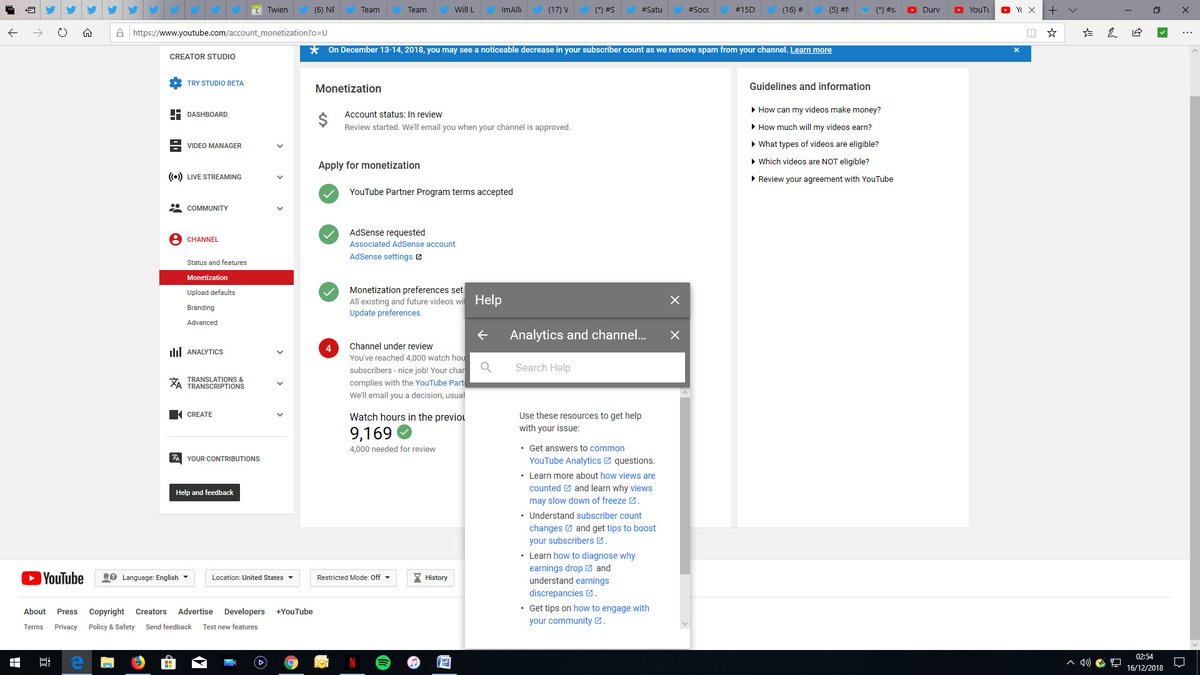The width and height of the screenshot is (1200, 675).
Task: Open Branding submenu item
Action: pyautogui.click(x=201, y=308)
